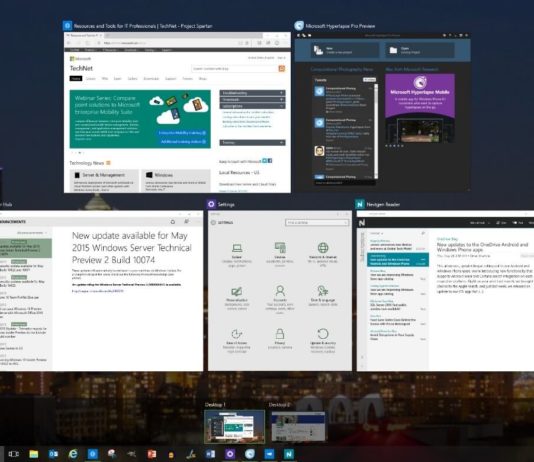Viewport: 534px width, 462px height.
Task: Open Project Spartan icon on the taskbar
Action: pos(93,454)
